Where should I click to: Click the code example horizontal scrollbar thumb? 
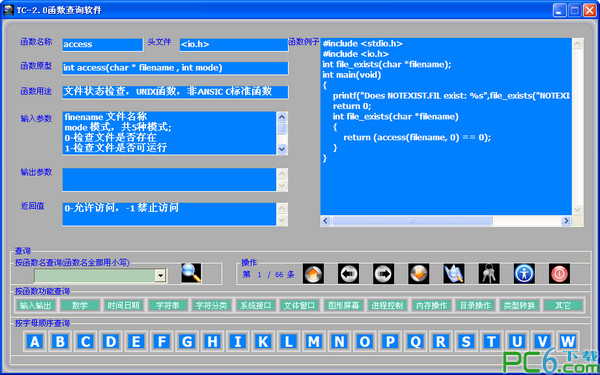pyautogui.click(x=412, y=221)
